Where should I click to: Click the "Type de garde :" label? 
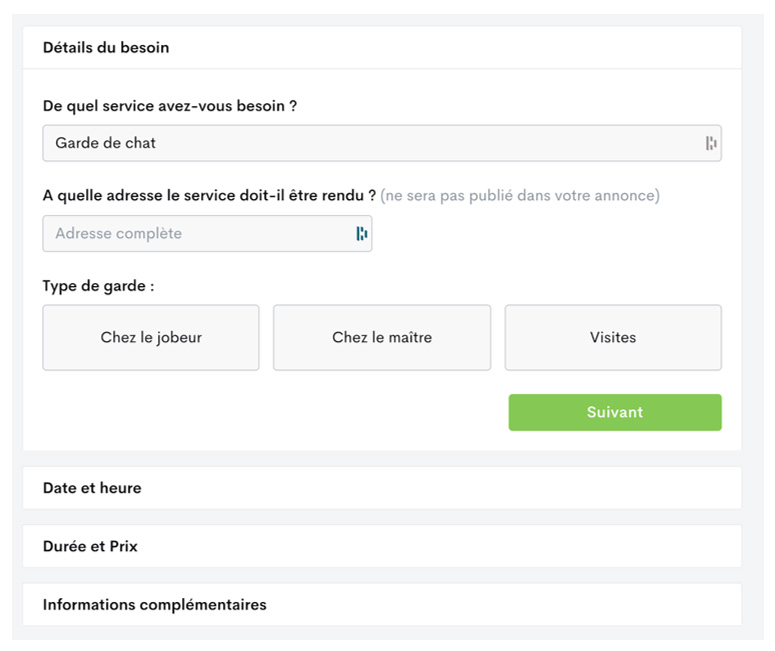pyautogui.click(x=98, y=286)
